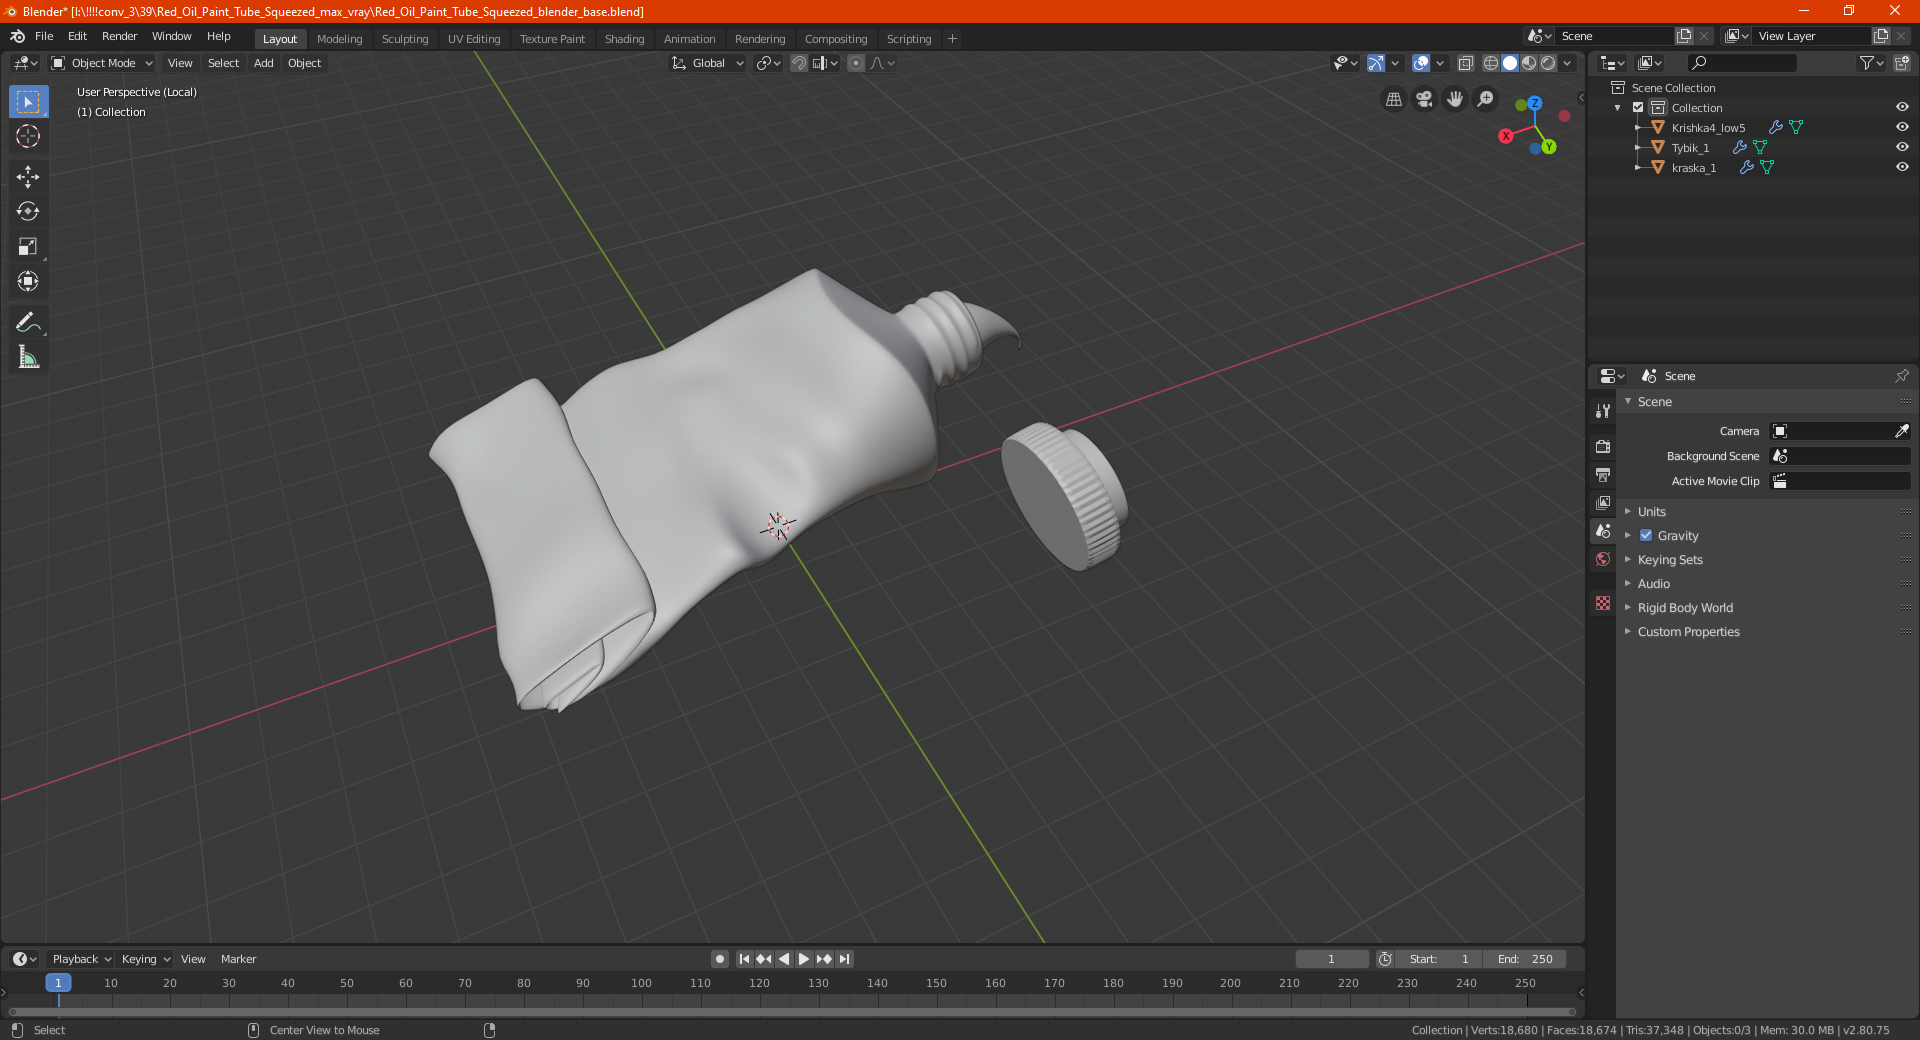
Task: Select the Cursor tool in the toolbar
Action: (x=28, y=136)
